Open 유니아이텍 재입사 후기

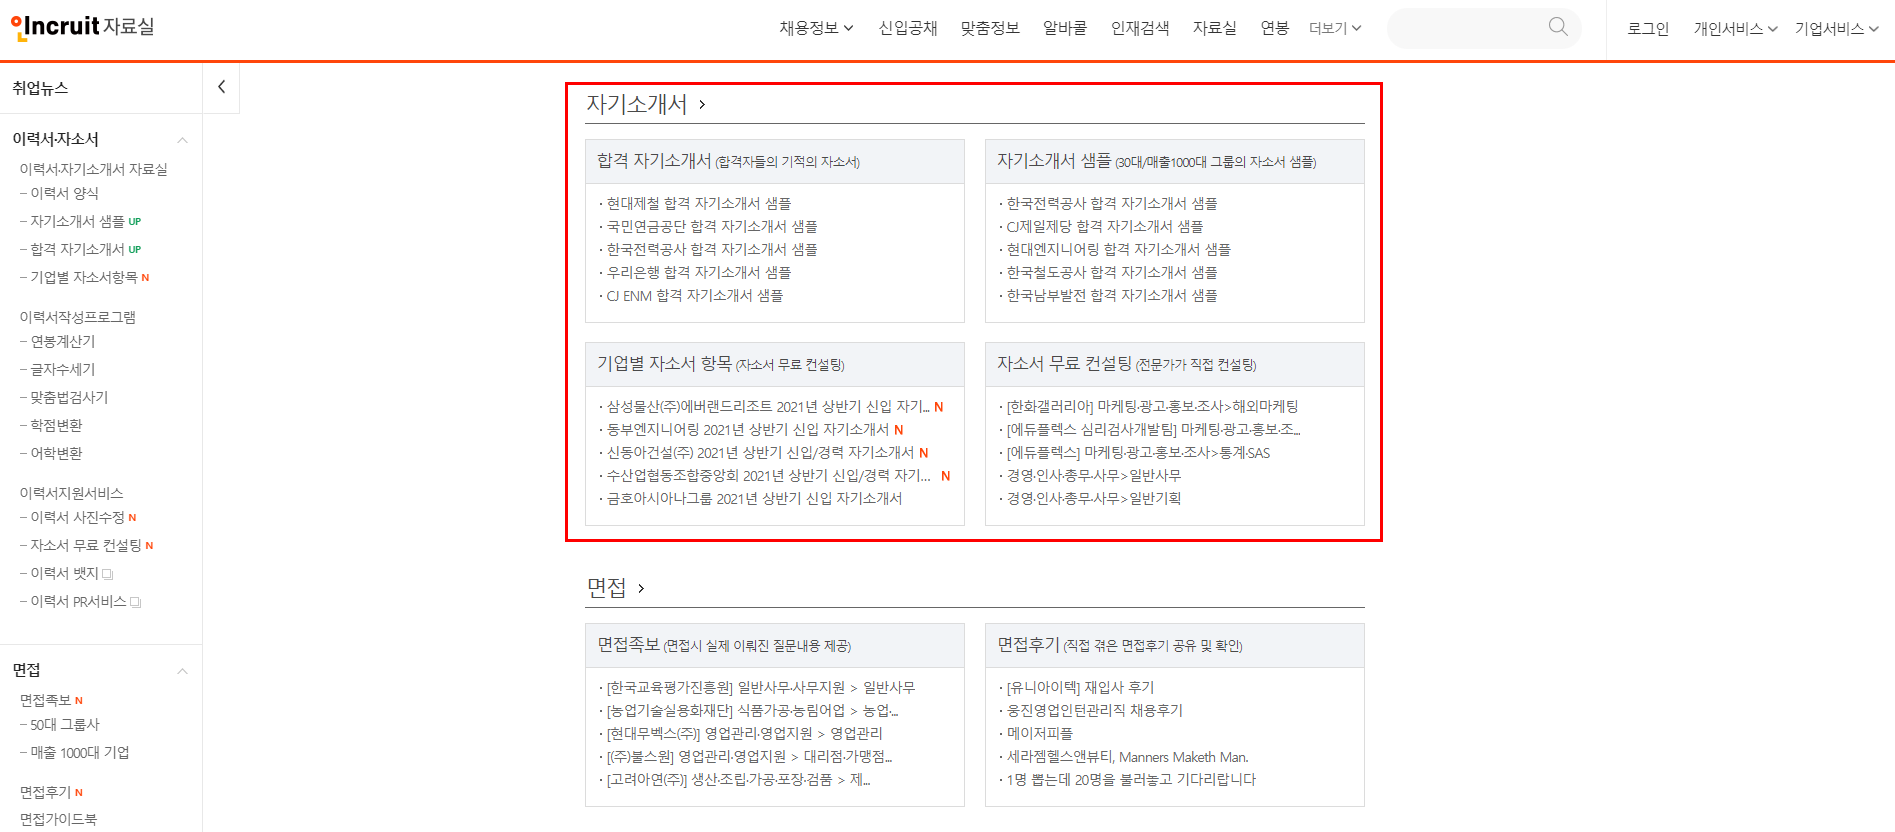coord(1080,687)
